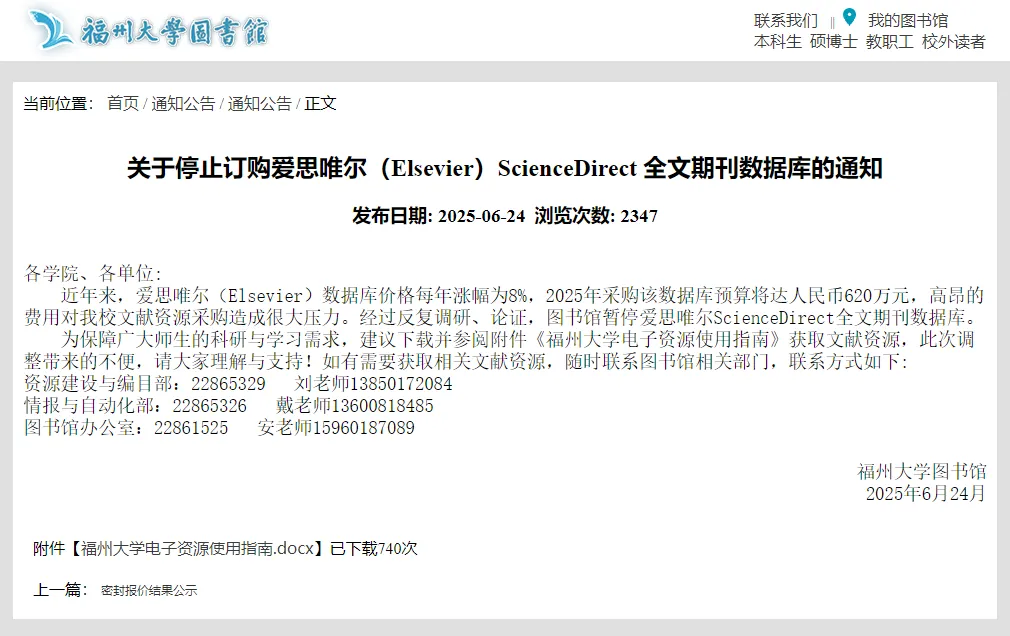Open 我的图书馆 link
The image size is (1010, 636).
point(908,21)
